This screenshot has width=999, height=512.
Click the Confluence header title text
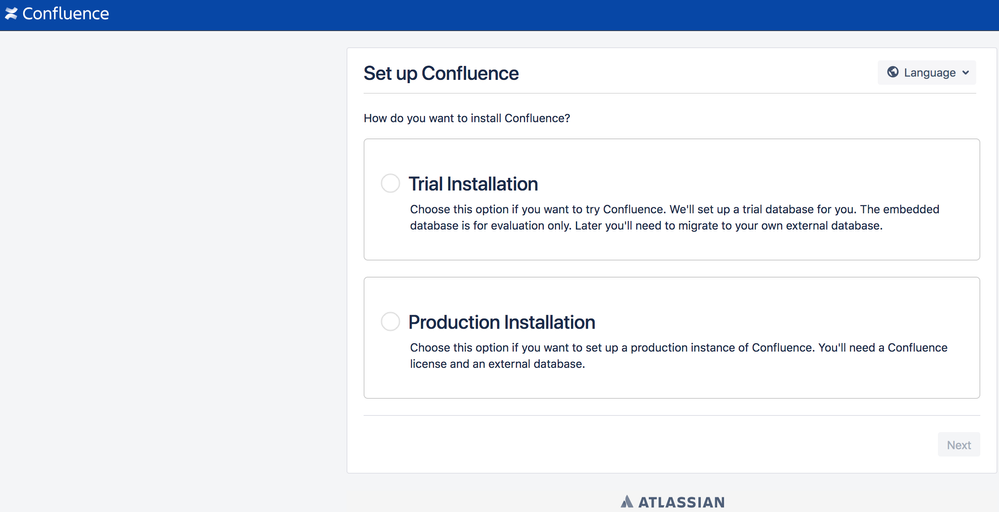pyautogui.click(x=66, y=13)
